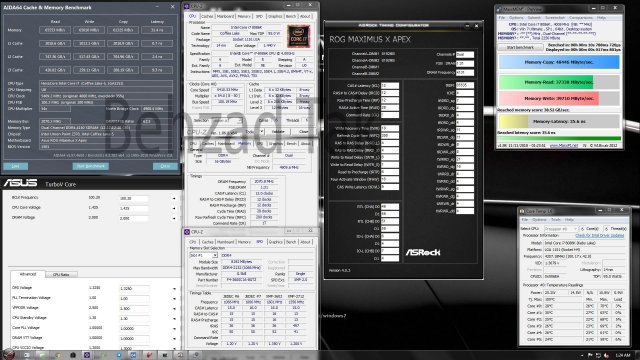The width and height of the screenshot is (640, 360).
Task: Open the About tab in the CPU-Z SPD window
Action: pos(305,242)
